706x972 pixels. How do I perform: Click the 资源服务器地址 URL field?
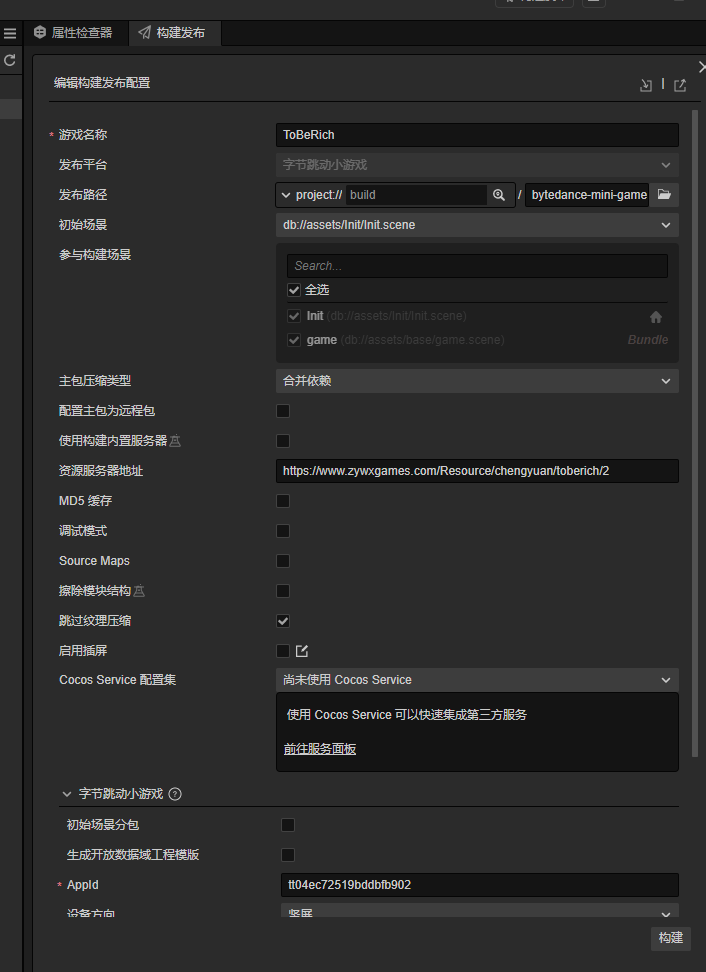[477, 471]
